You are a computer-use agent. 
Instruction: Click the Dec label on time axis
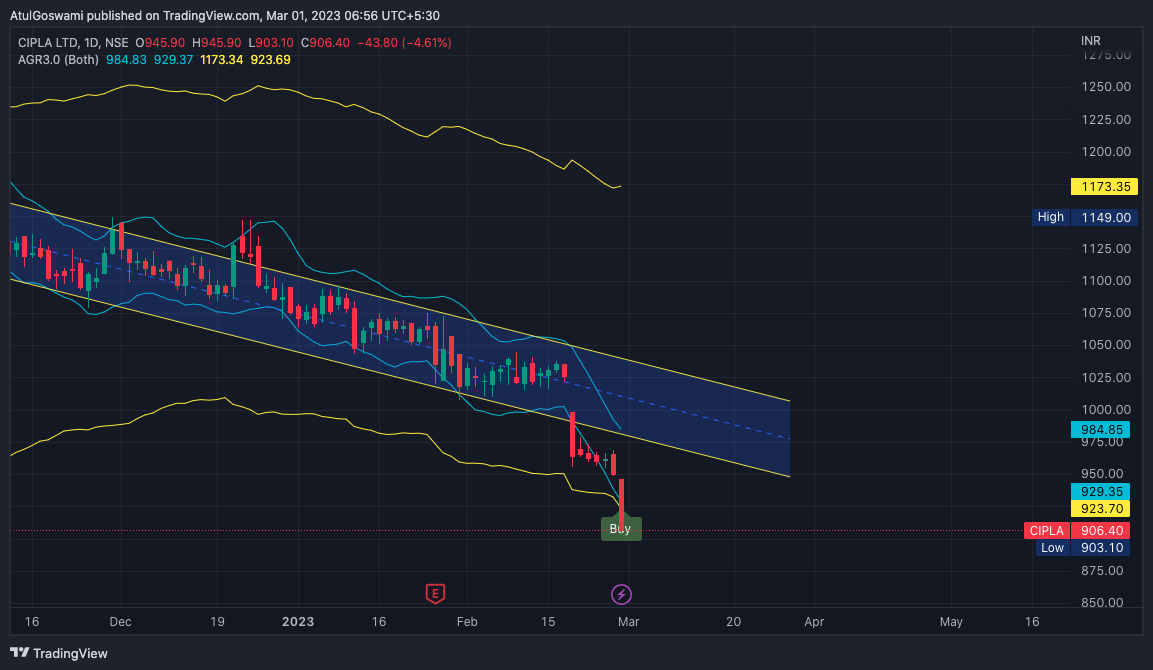pyautogui.click(x=121, y=621)
